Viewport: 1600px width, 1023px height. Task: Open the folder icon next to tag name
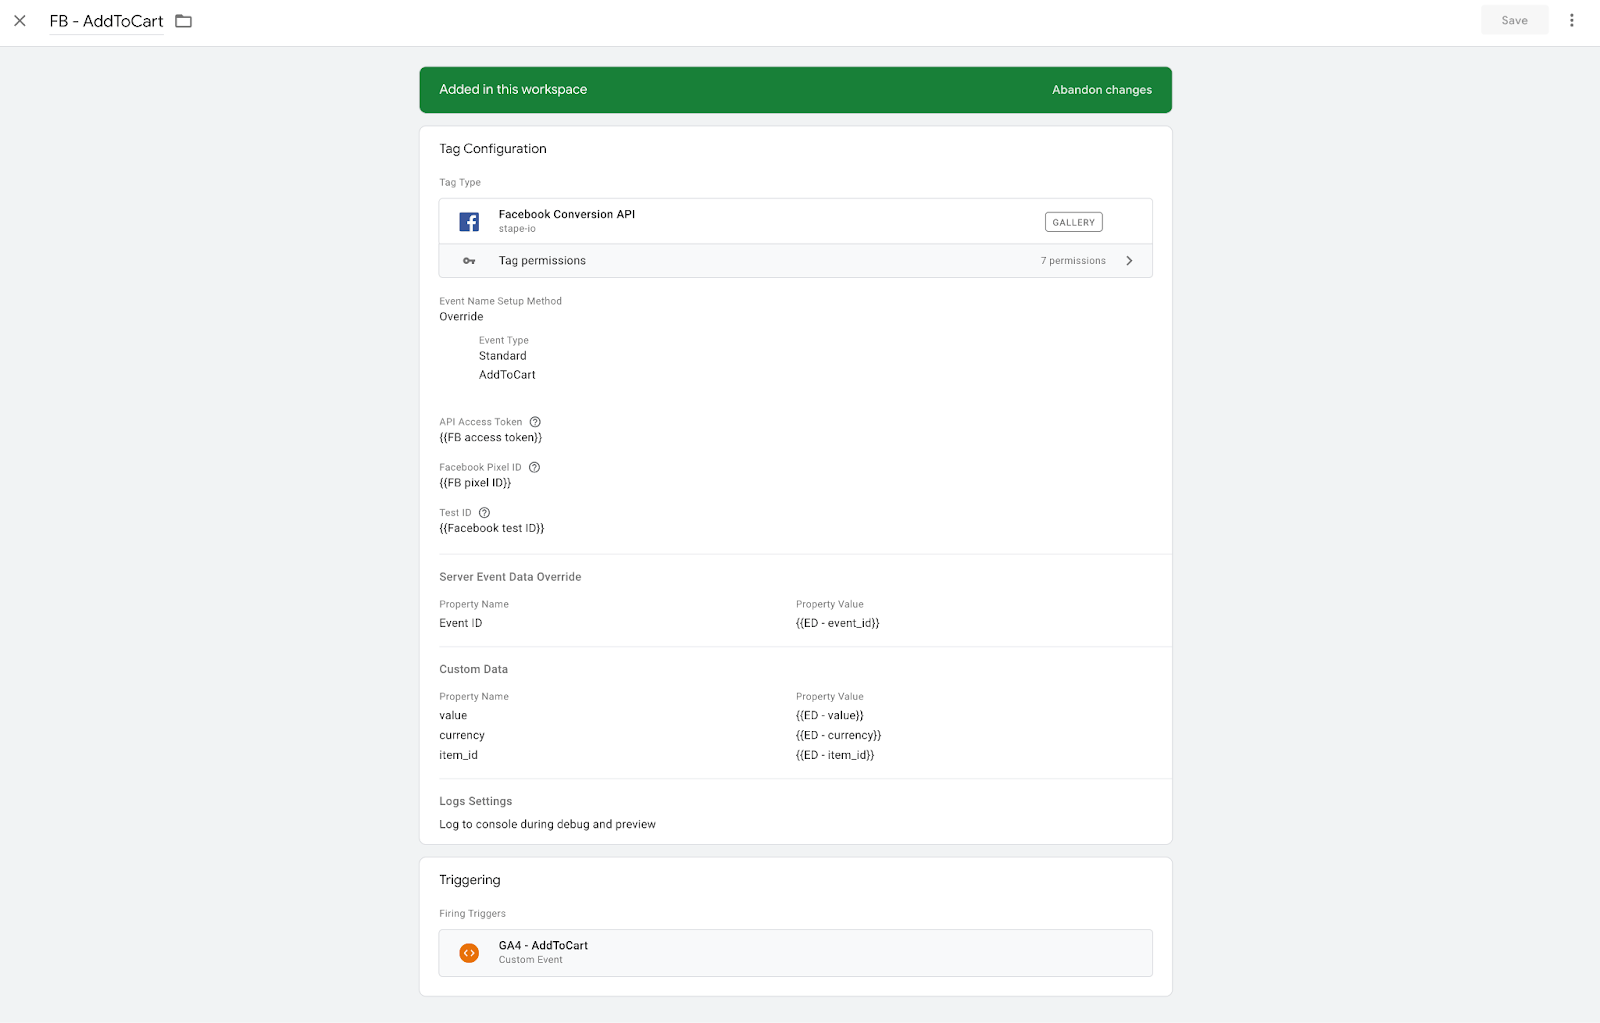[x=184, y=21]
